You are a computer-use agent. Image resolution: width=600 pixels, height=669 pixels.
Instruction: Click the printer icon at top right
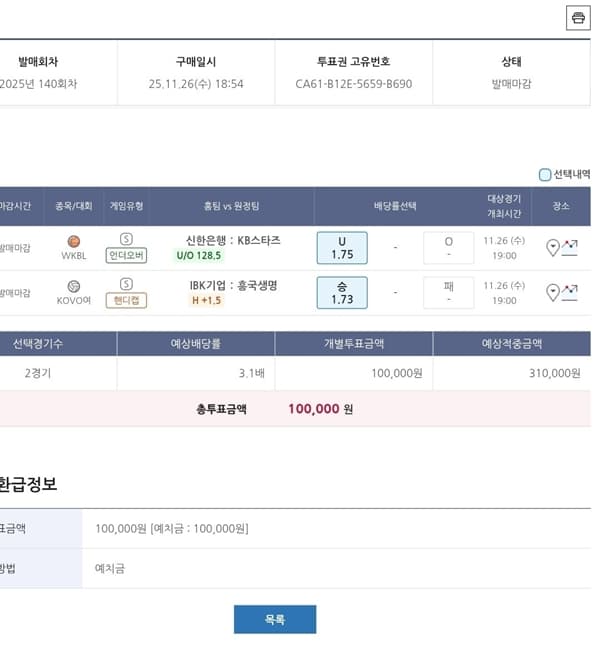(578, 18)
